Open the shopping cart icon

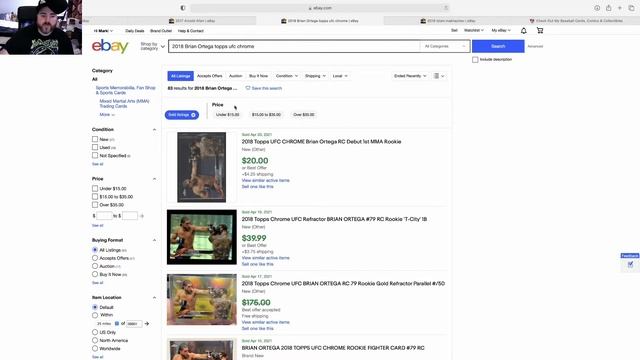click(x=540, y=31)
